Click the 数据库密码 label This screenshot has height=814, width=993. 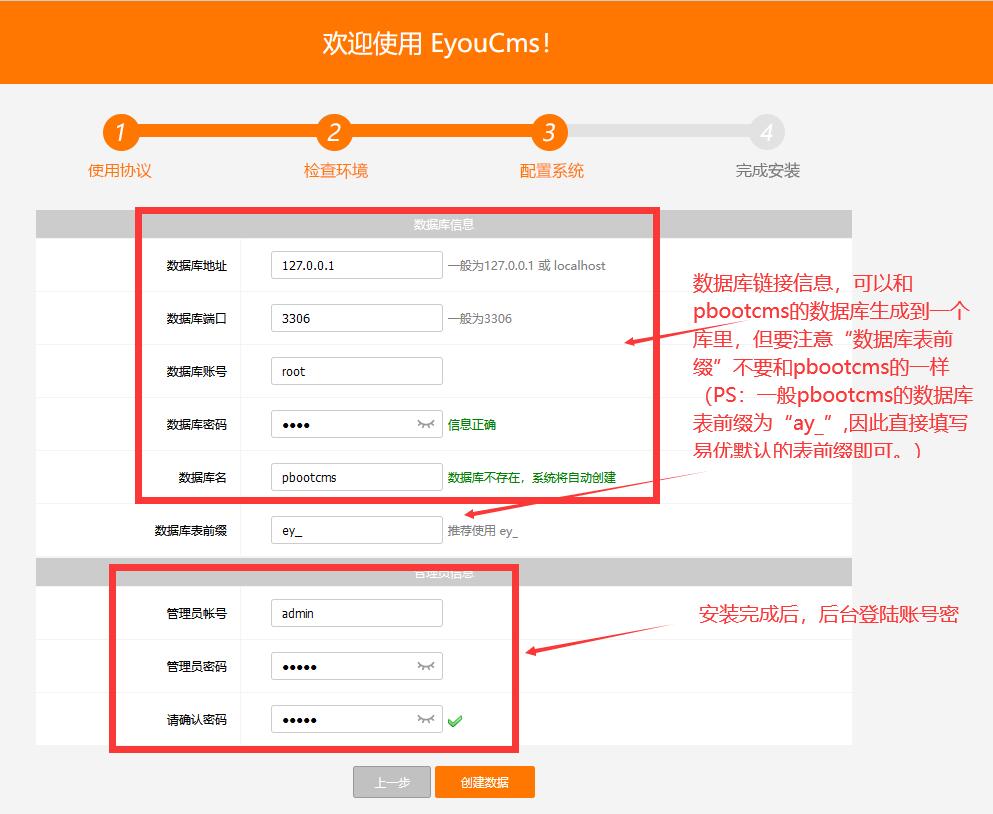click(197, 424)
